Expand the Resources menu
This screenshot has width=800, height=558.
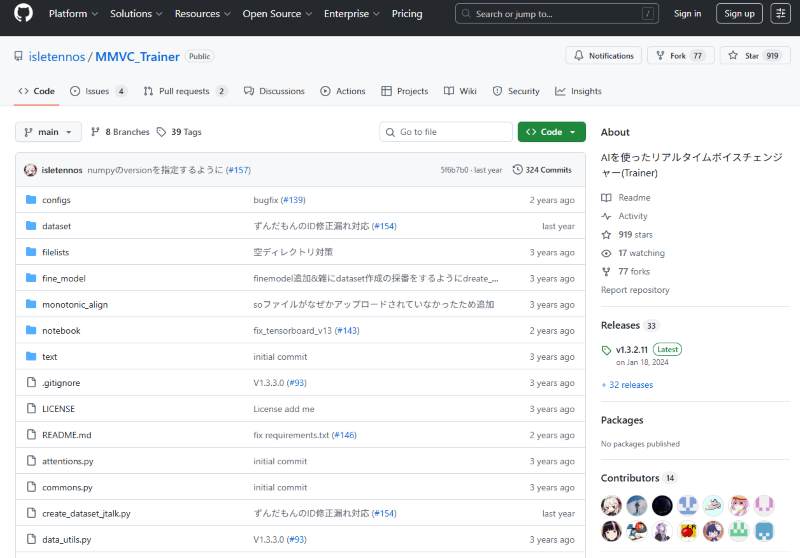tap(202, 14)
